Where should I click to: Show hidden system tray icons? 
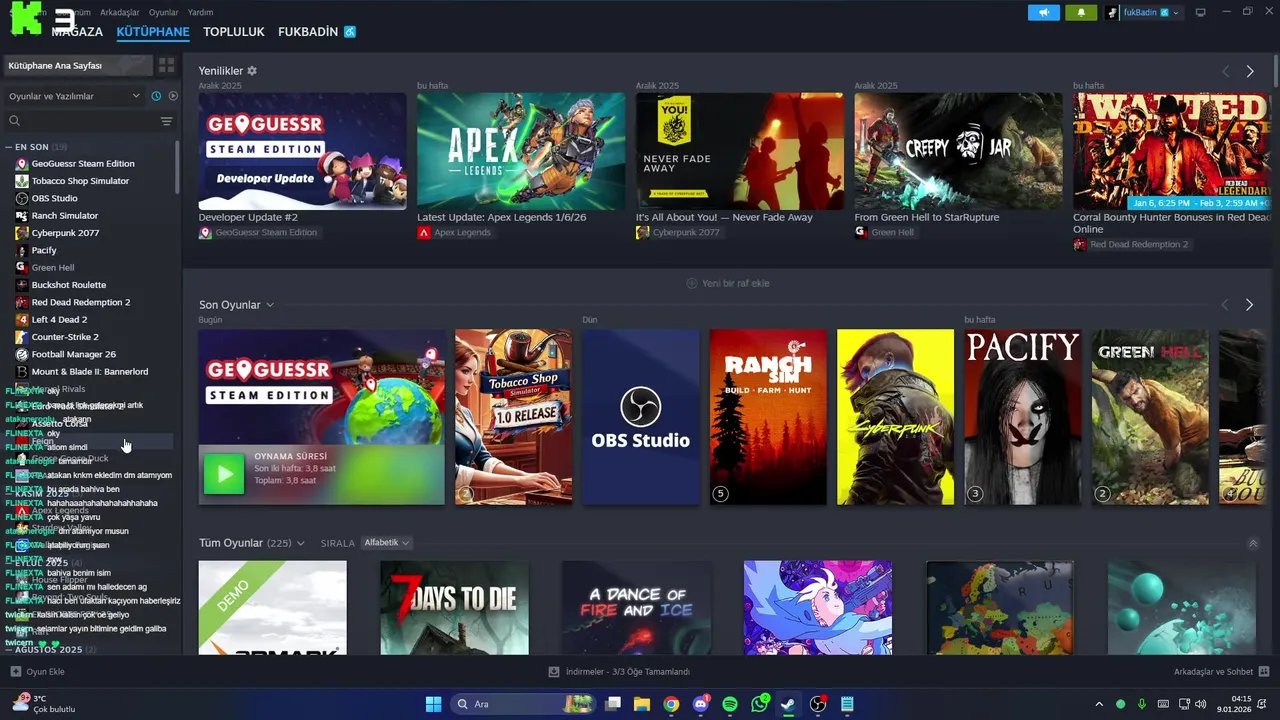coord(1099,704)
